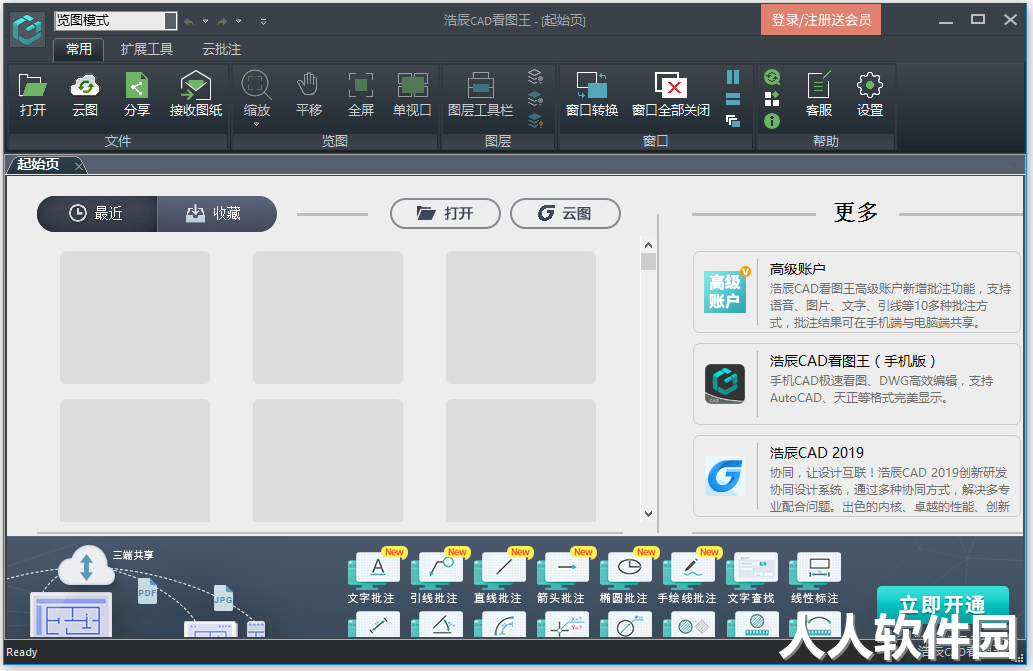Open the 云图 cloud icon in the ribbon
The width and height of the screenshot is (1033, 671).
coord(85,86)
